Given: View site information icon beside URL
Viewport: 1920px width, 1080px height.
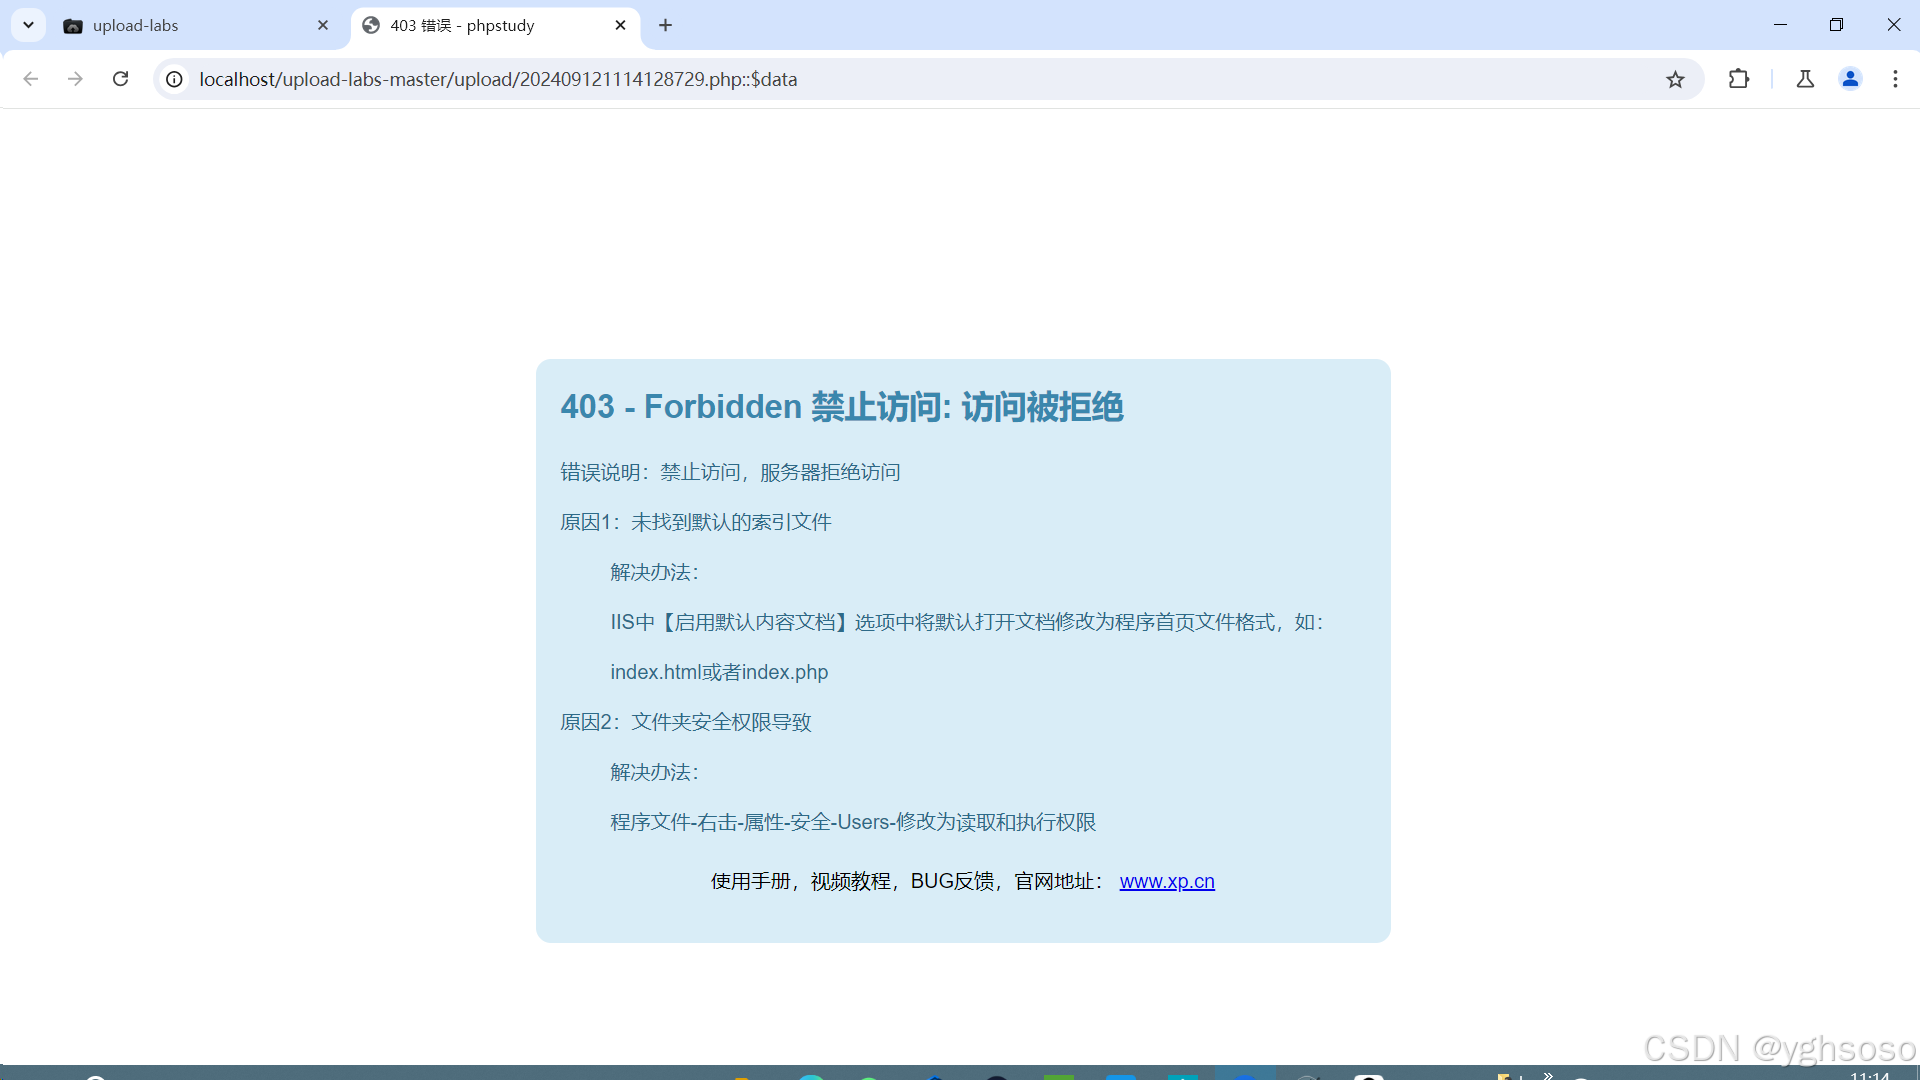Looking at the screenshot, I should pos(174,79).
